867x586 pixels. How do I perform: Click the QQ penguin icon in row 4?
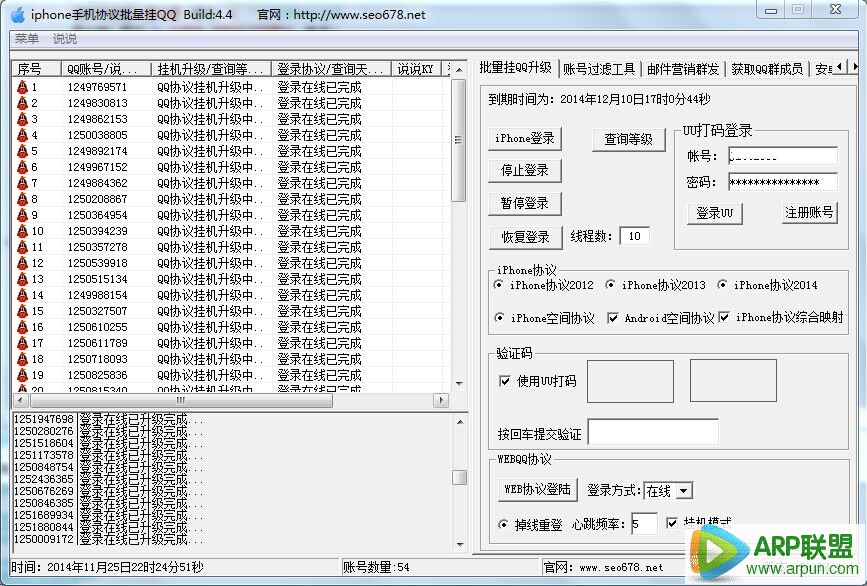click(23, 135)
